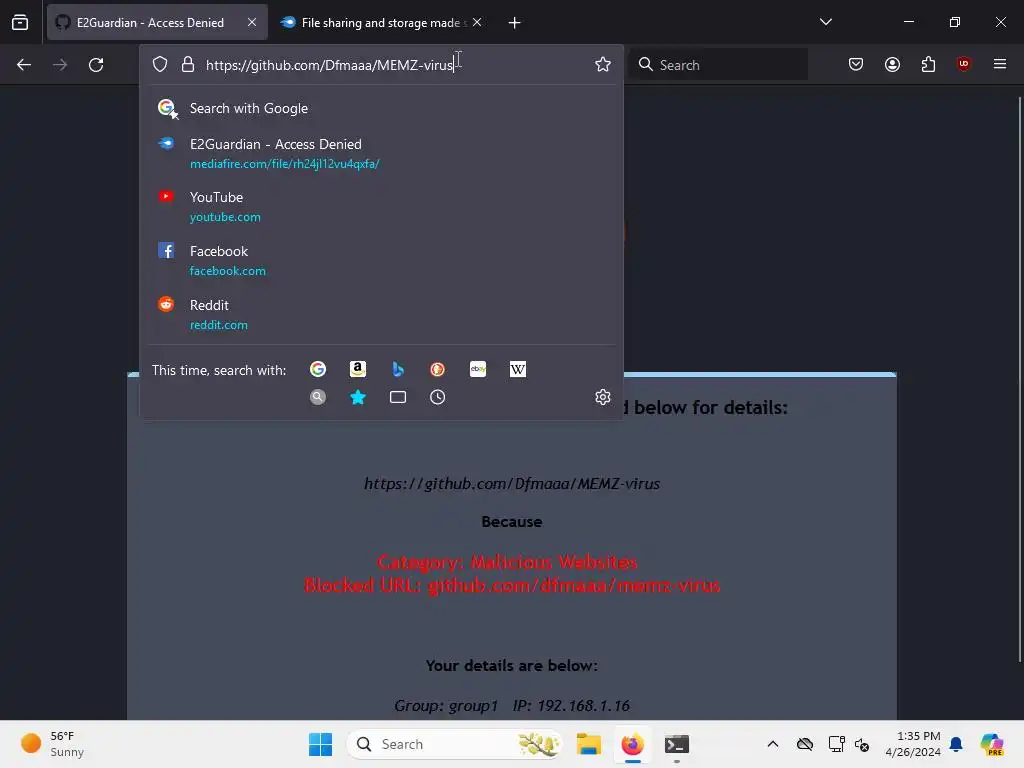Choose Search with Google suggestion
This screenshot has width=1024, height=768.
381,108
